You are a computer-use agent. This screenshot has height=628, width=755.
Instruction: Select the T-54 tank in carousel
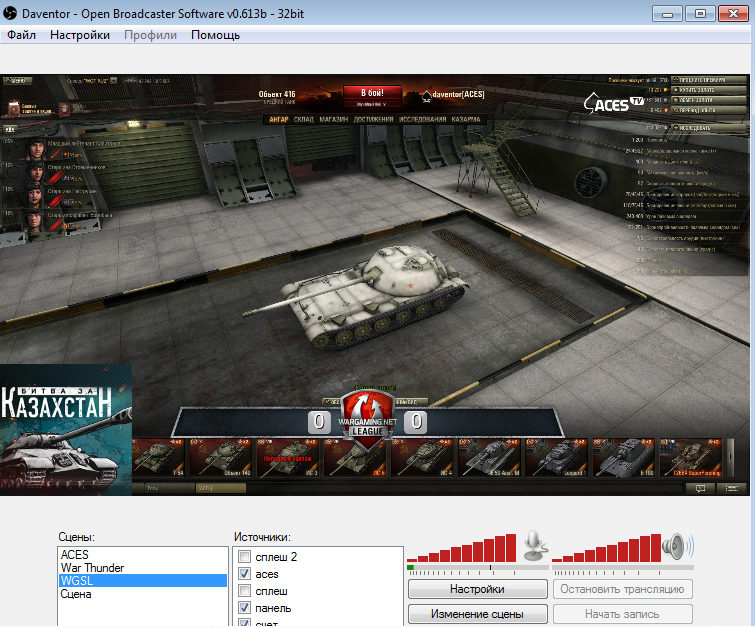(159, 458)
